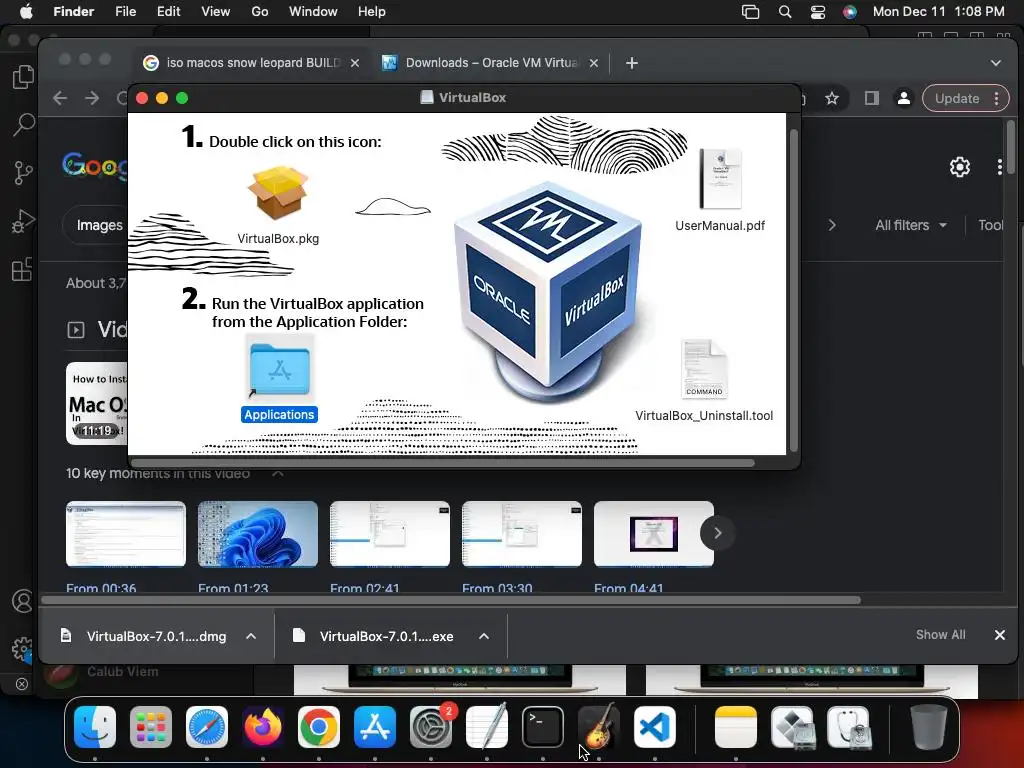Viewport: 1024px width, 768px height.
Task: Open the Apple menu
Action: click(26, 12)
